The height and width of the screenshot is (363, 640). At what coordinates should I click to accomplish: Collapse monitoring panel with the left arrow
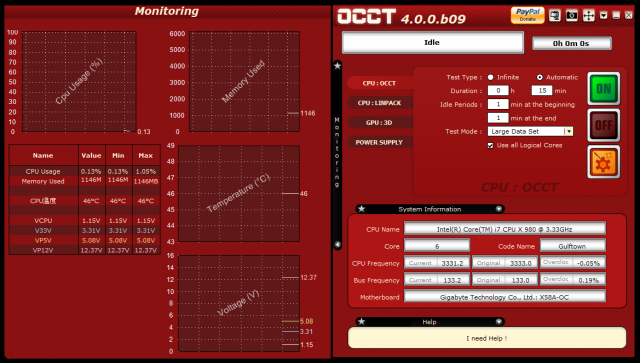tap(338, 245)
